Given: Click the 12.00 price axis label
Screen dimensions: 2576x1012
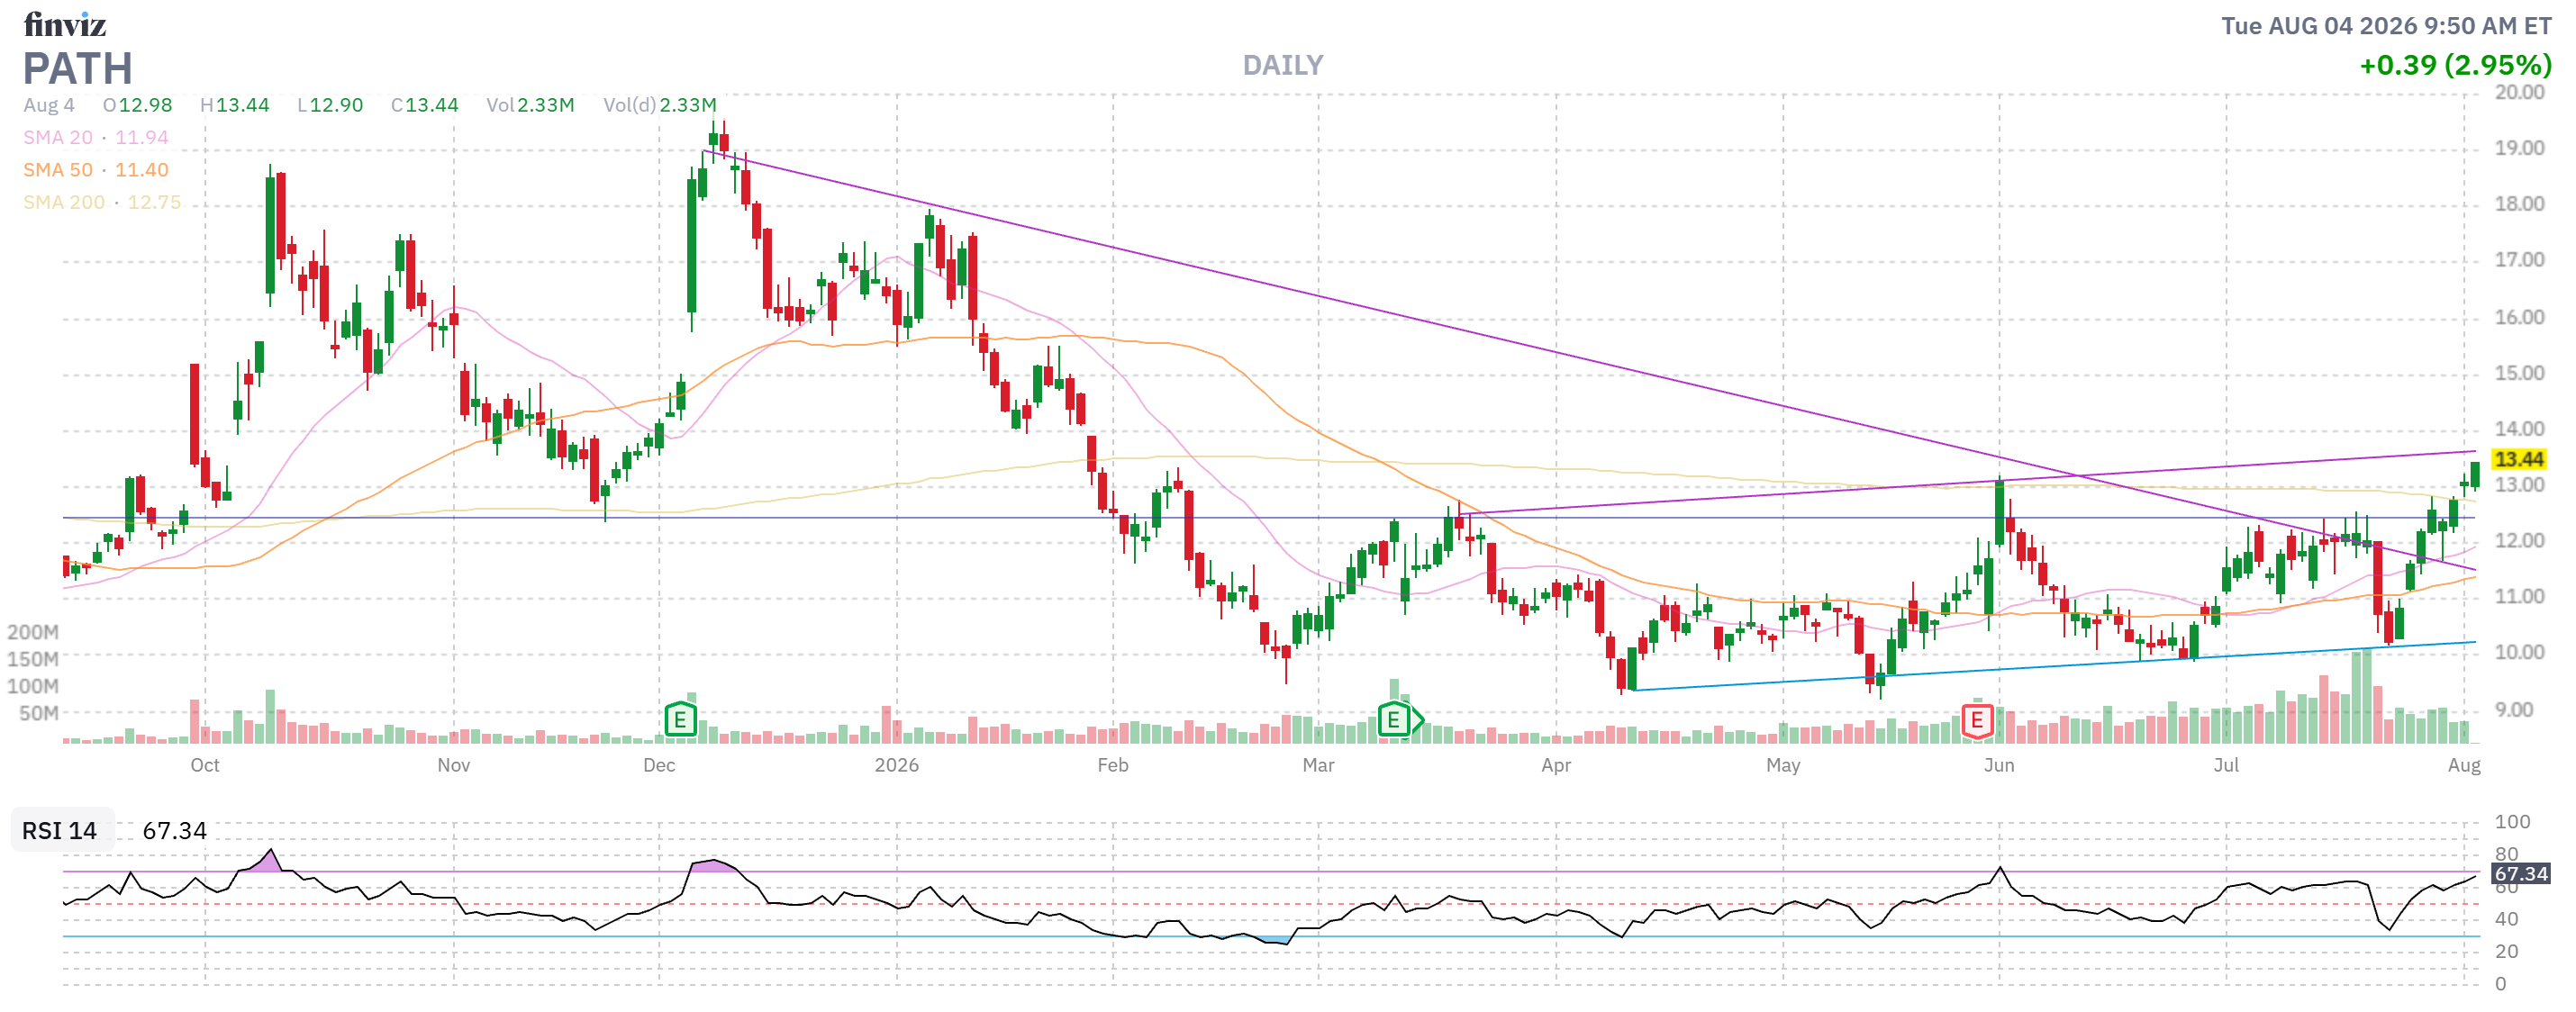Looking at the screenshot, I should pyautogui.click(x=2519, y=541).
